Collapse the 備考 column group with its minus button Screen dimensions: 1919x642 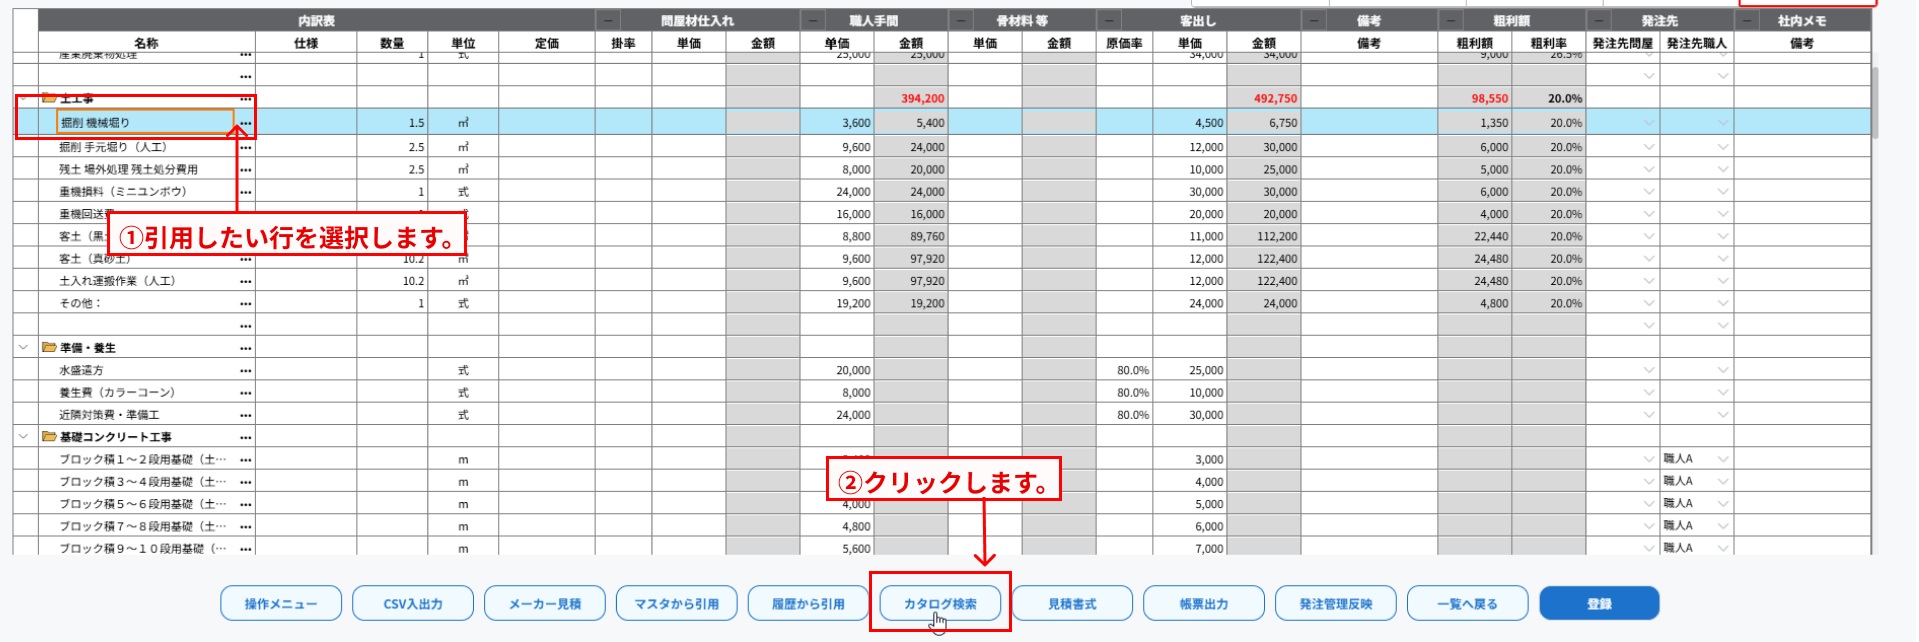1314,20
